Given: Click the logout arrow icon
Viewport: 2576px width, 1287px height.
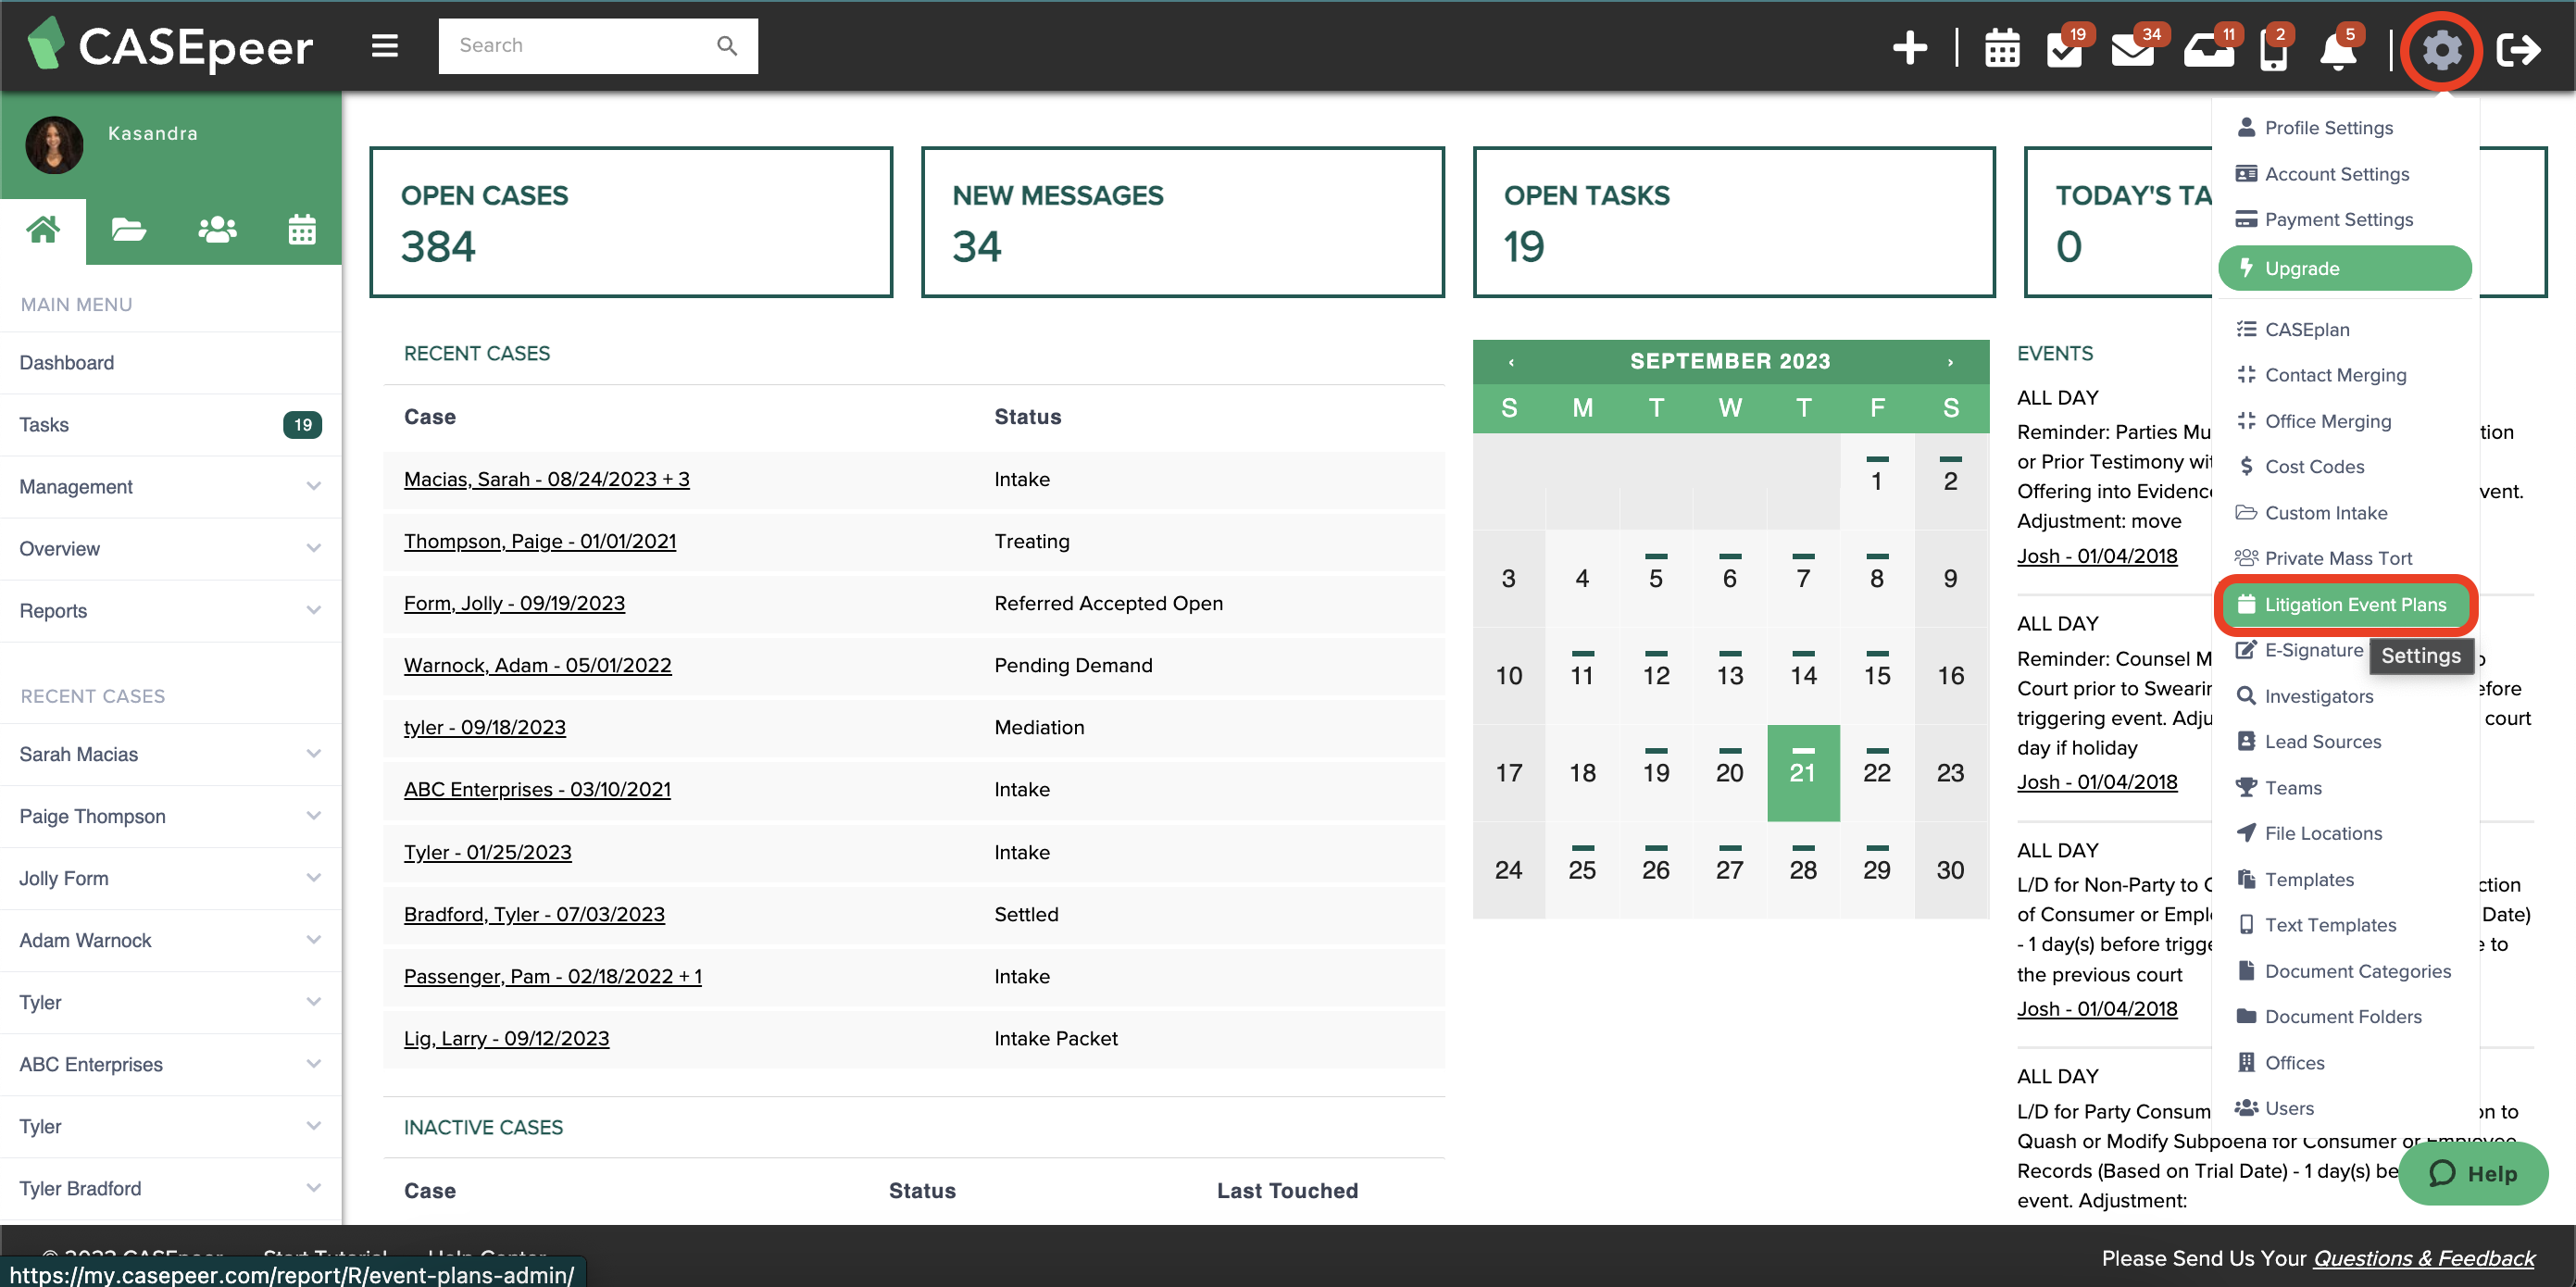Looking at the screenshot, I should pos(2517,49).
